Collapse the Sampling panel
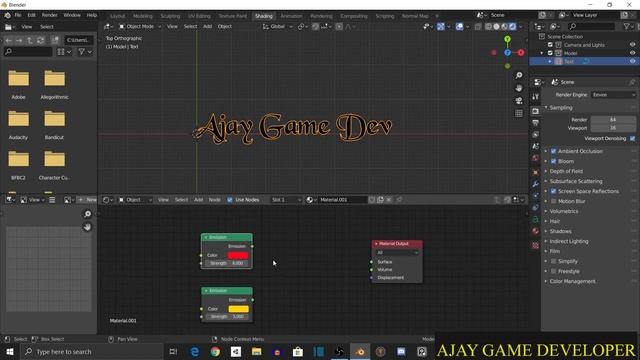Screen dimensions: 640x360 pyautogui.click(x=560, y=108)
